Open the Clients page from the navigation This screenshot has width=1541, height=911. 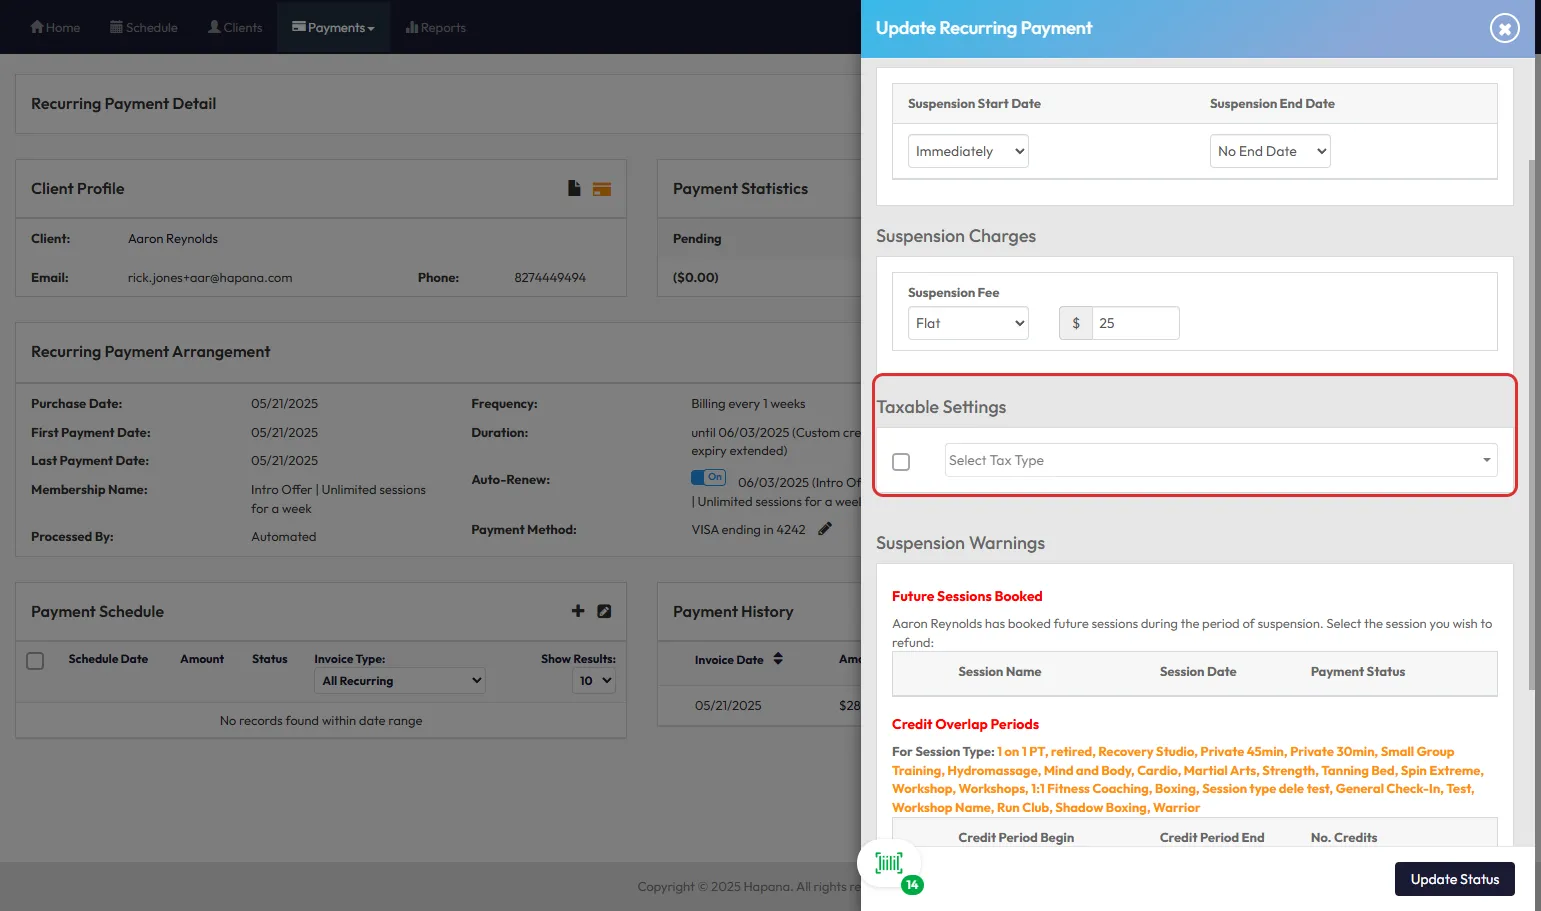[x=235, y=27]
